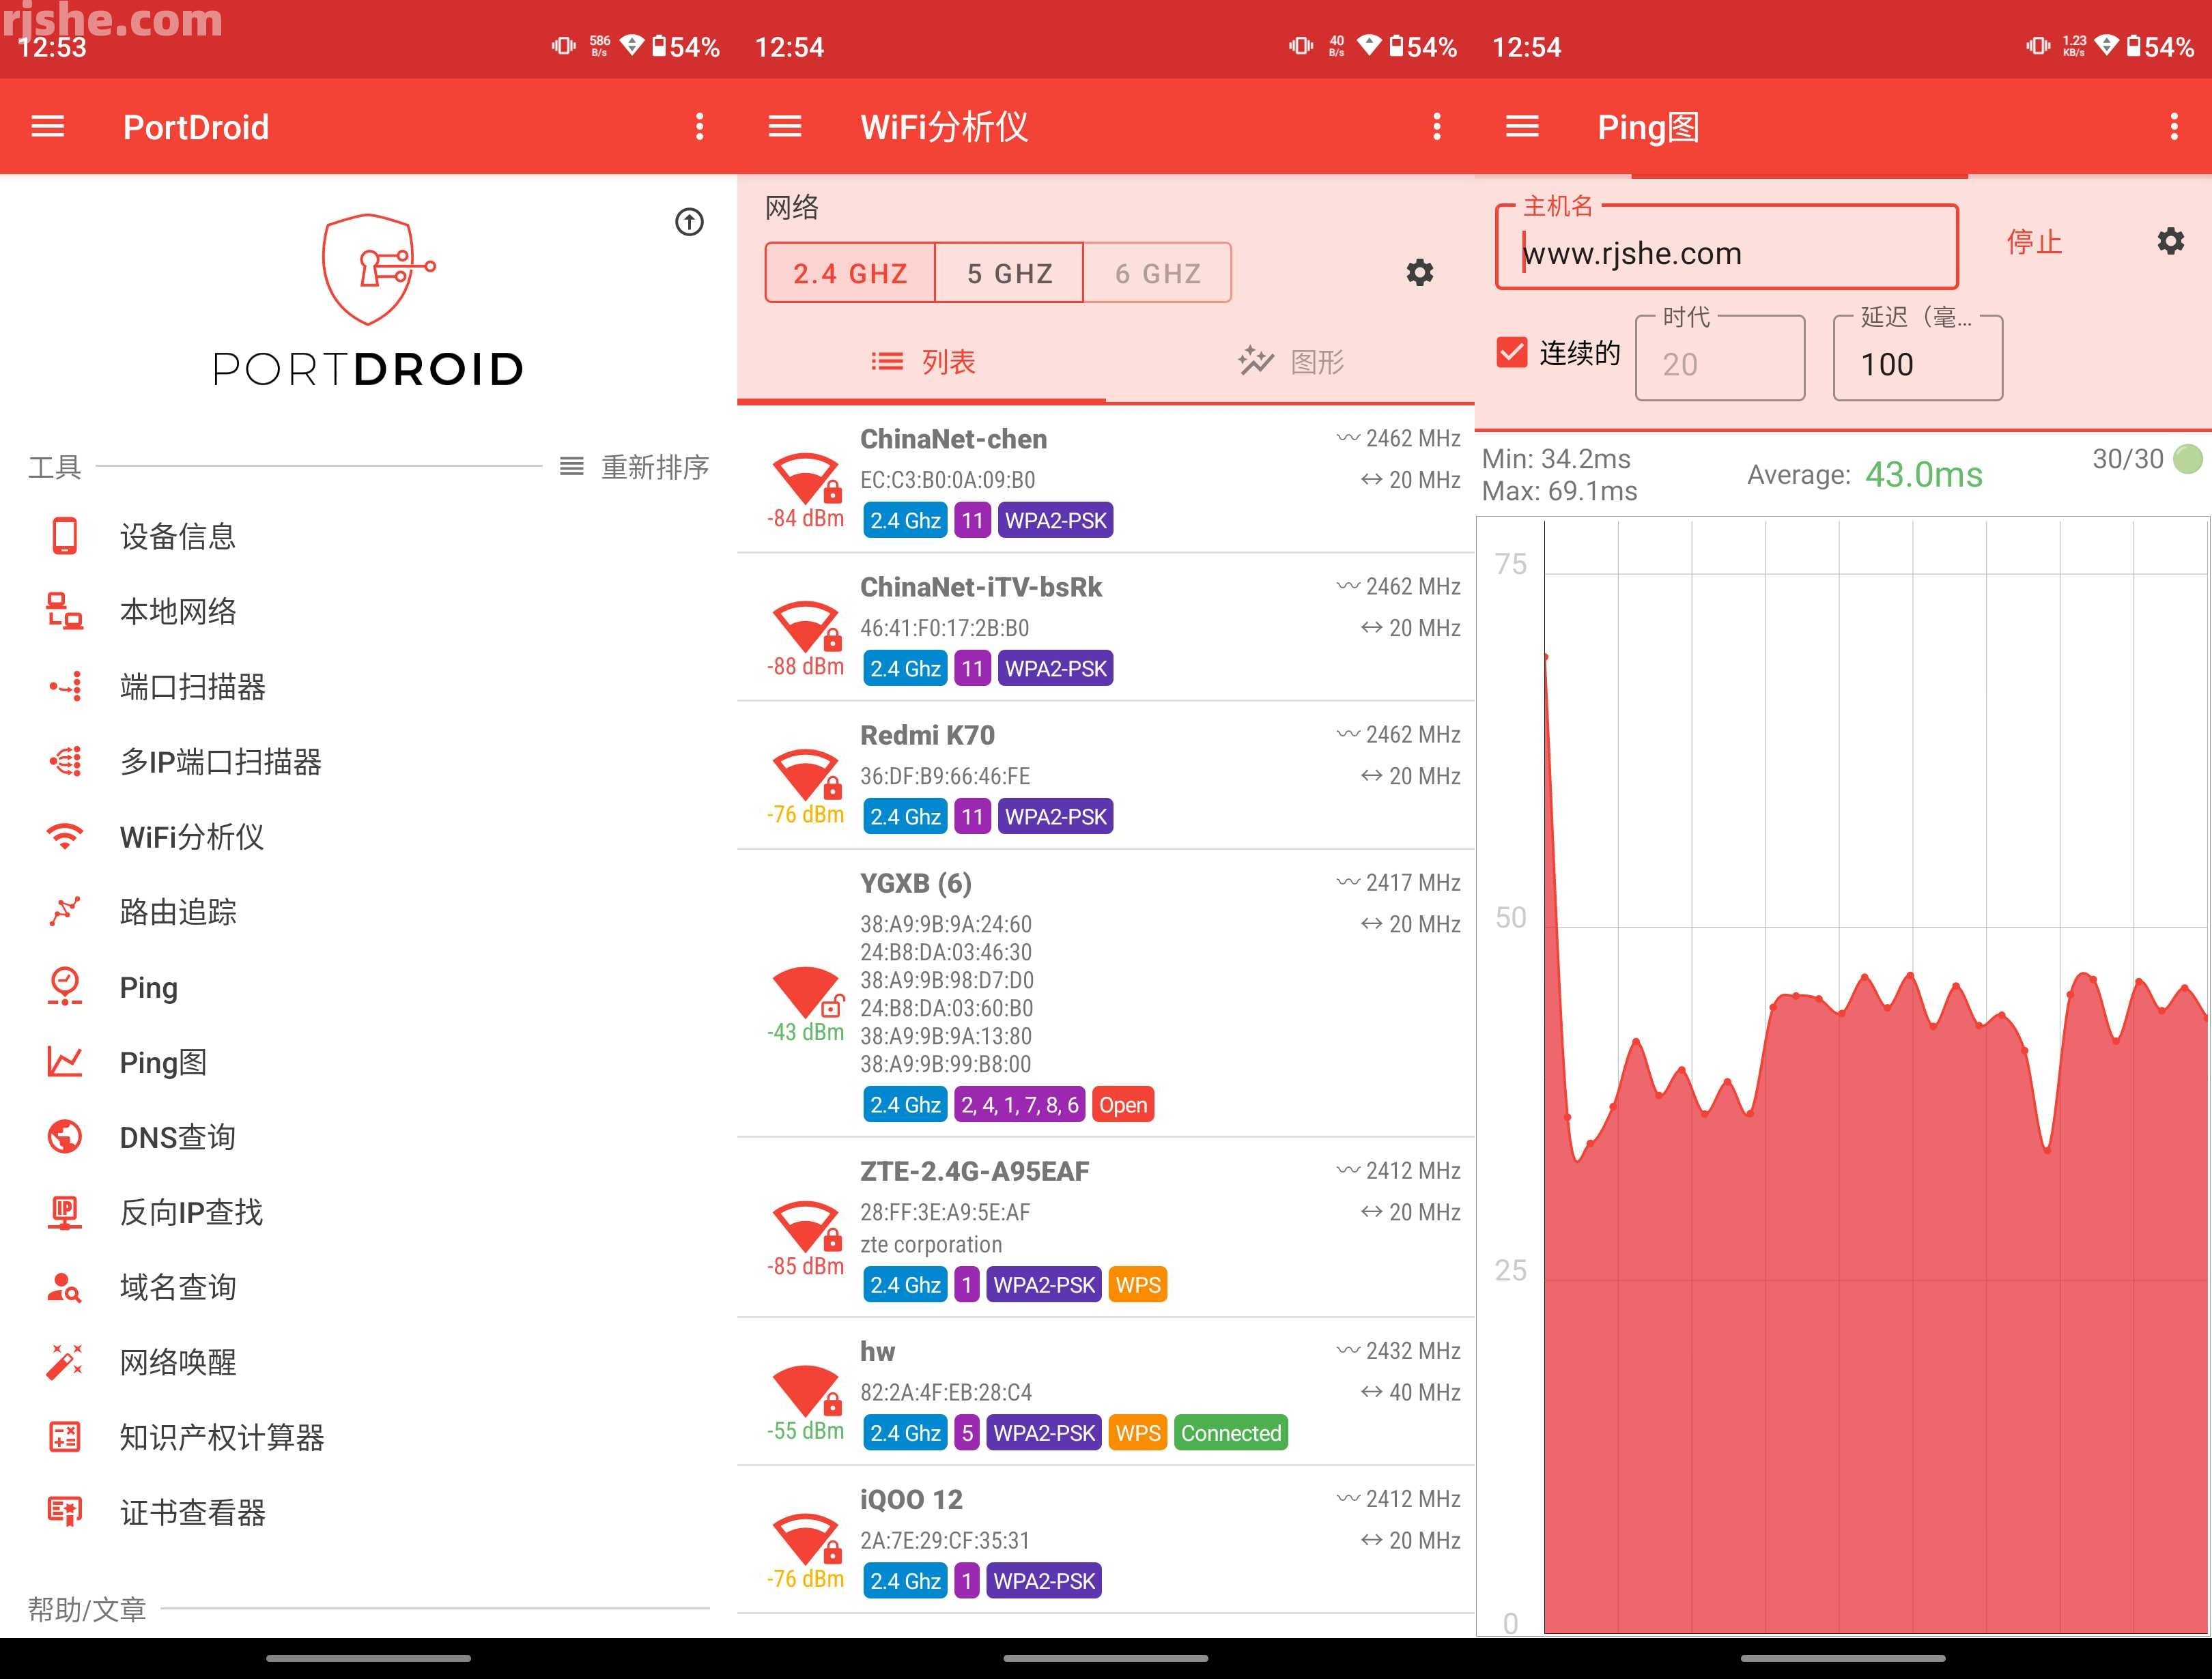2212x1679 pixels.
Task: Open 设备信息 device info tool
Action: 368,536
